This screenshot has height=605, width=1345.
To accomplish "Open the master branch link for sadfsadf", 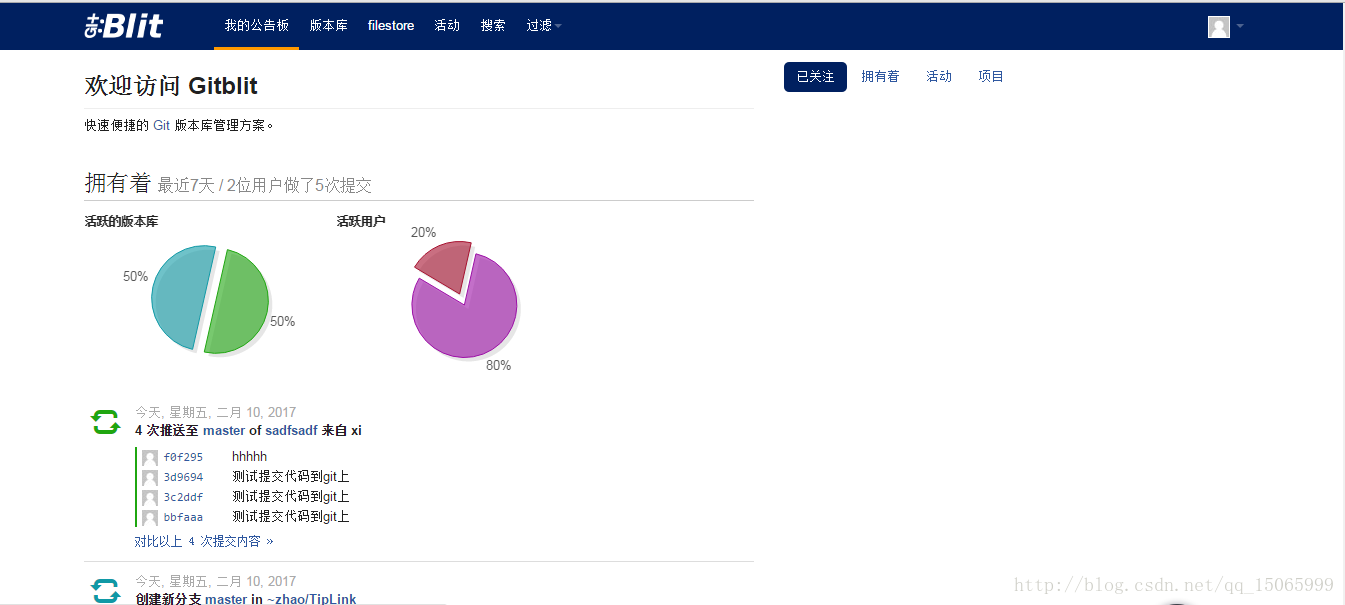I will (224, 431).
